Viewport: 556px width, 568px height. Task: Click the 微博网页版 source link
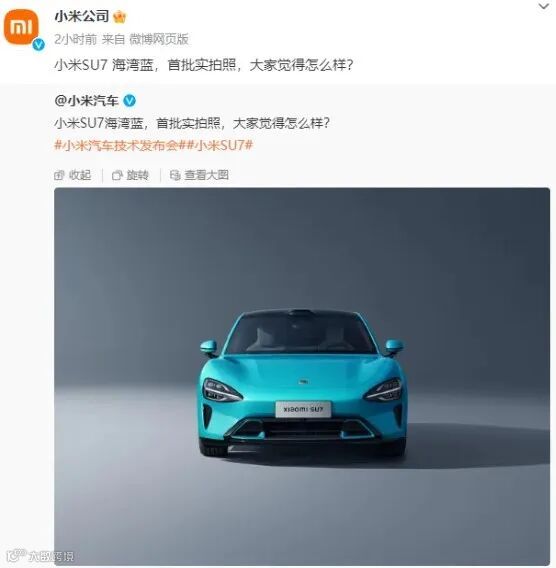159,39
